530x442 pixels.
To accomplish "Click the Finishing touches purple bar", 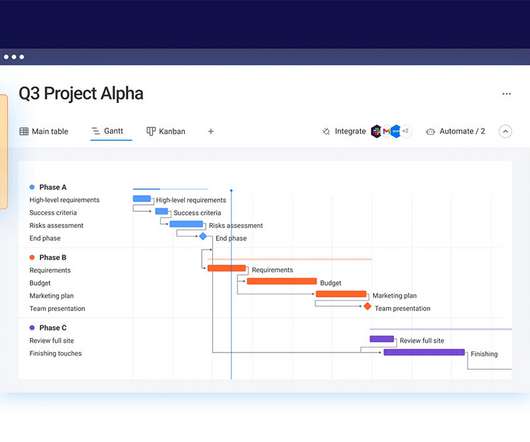I will click(424, 352).
